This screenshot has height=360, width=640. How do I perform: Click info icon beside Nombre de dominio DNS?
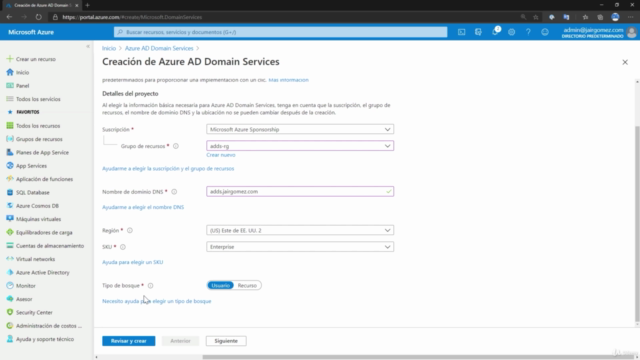click(174, 192)
